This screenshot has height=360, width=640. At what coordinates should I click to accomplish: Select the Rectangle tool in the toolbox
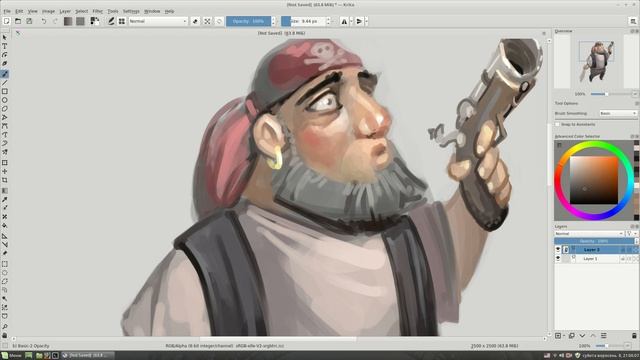tap(4, 91)
